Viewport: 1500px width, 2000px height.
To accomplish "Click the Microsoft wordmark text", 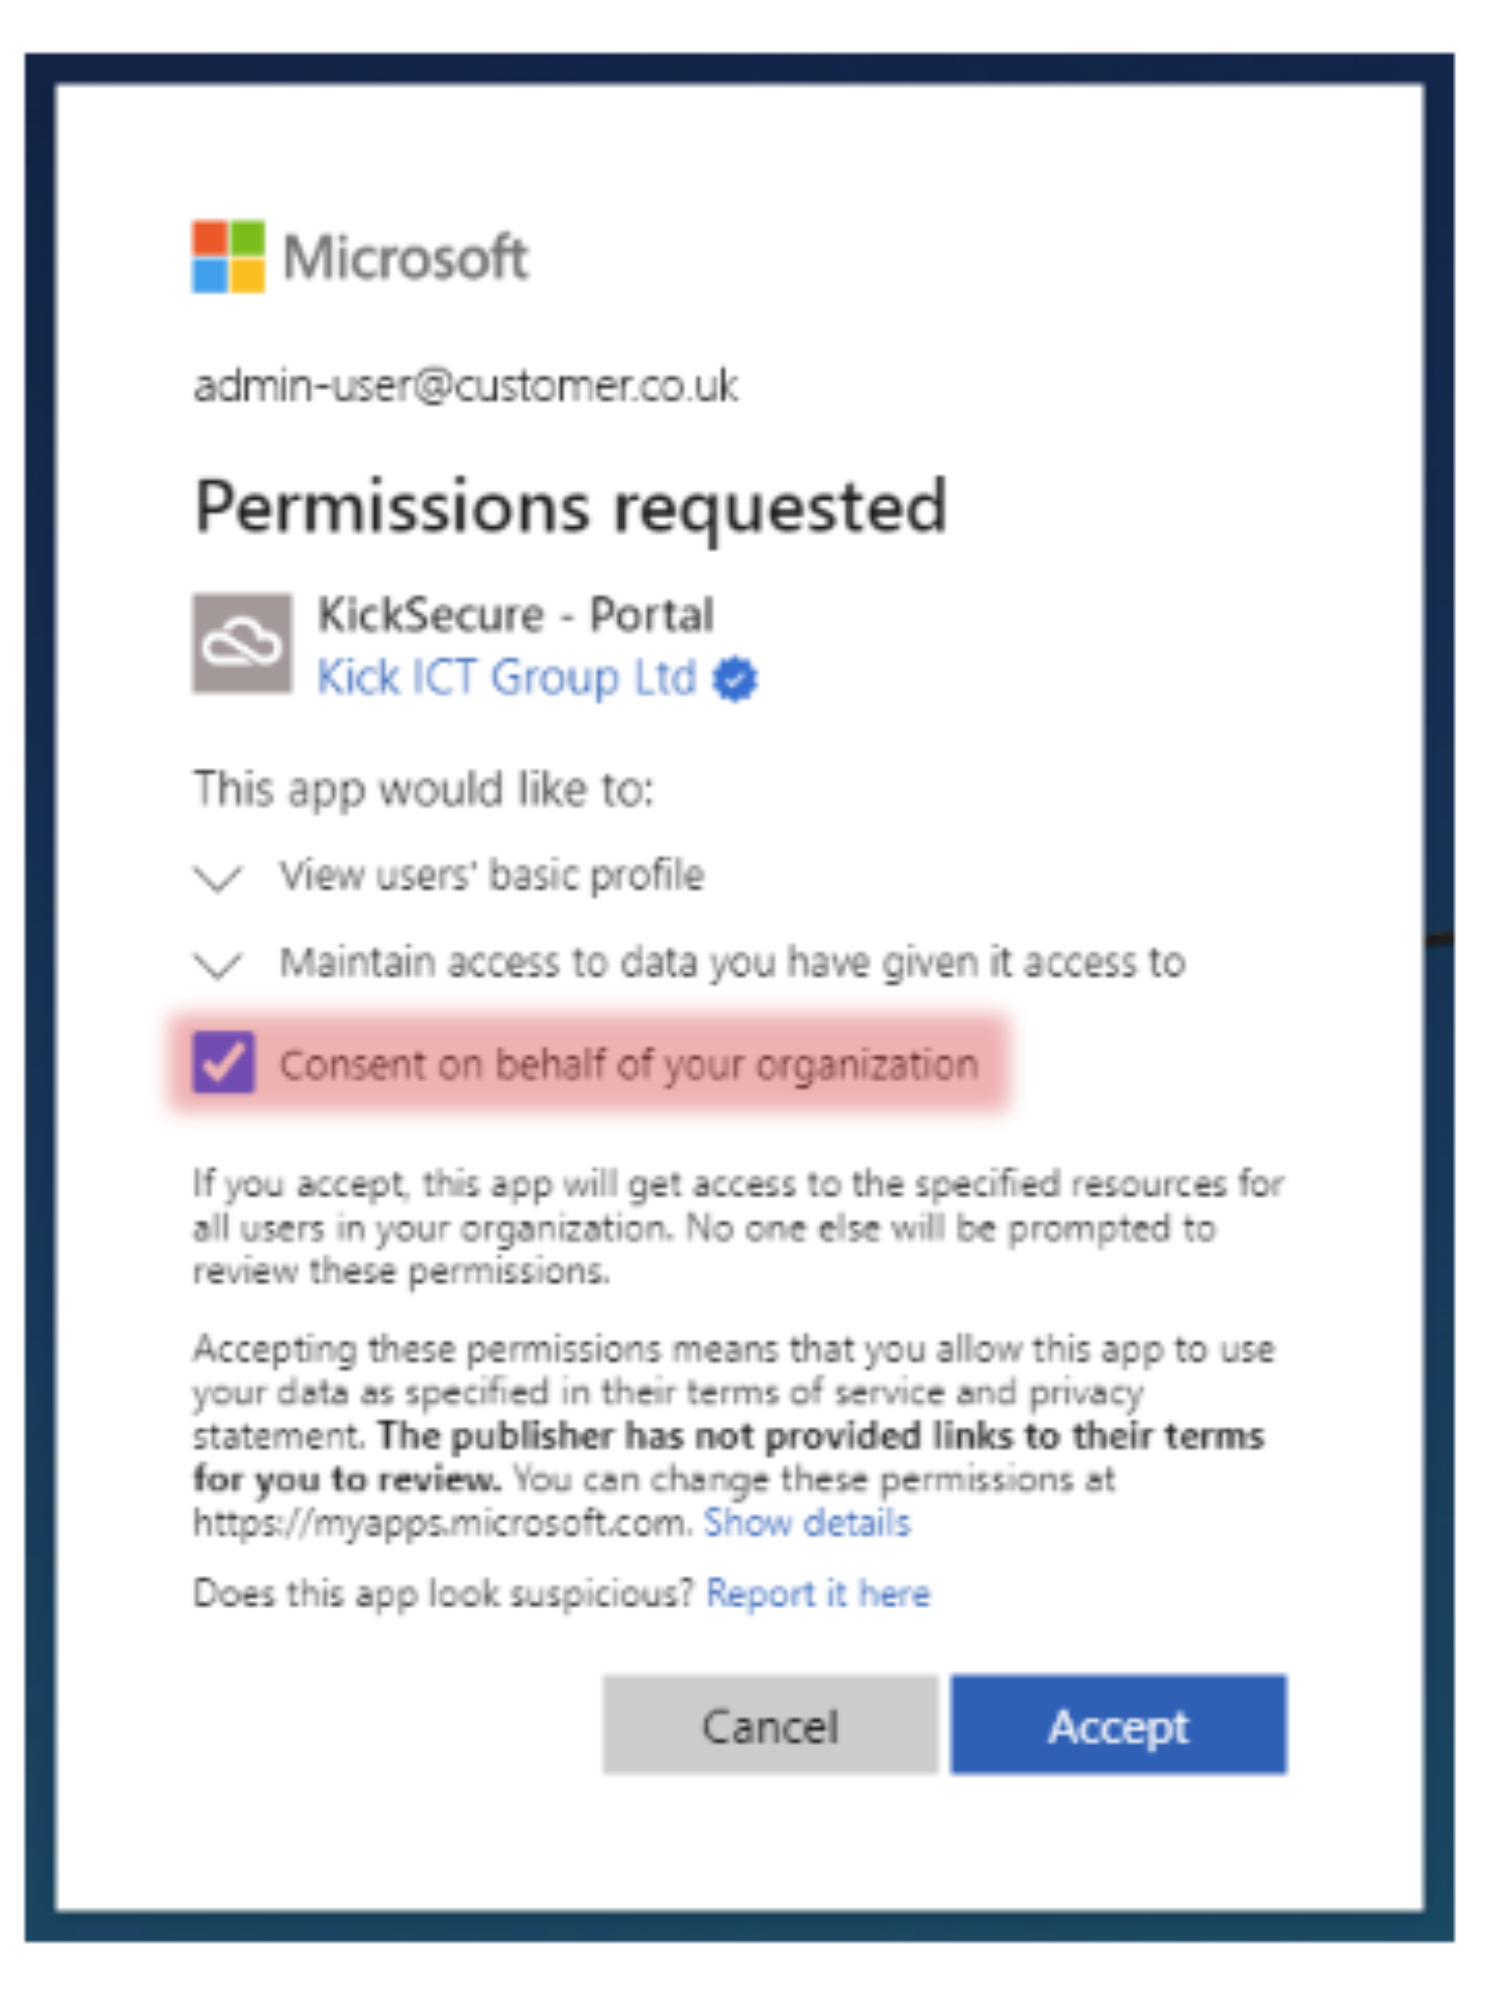I will [405, 258].
